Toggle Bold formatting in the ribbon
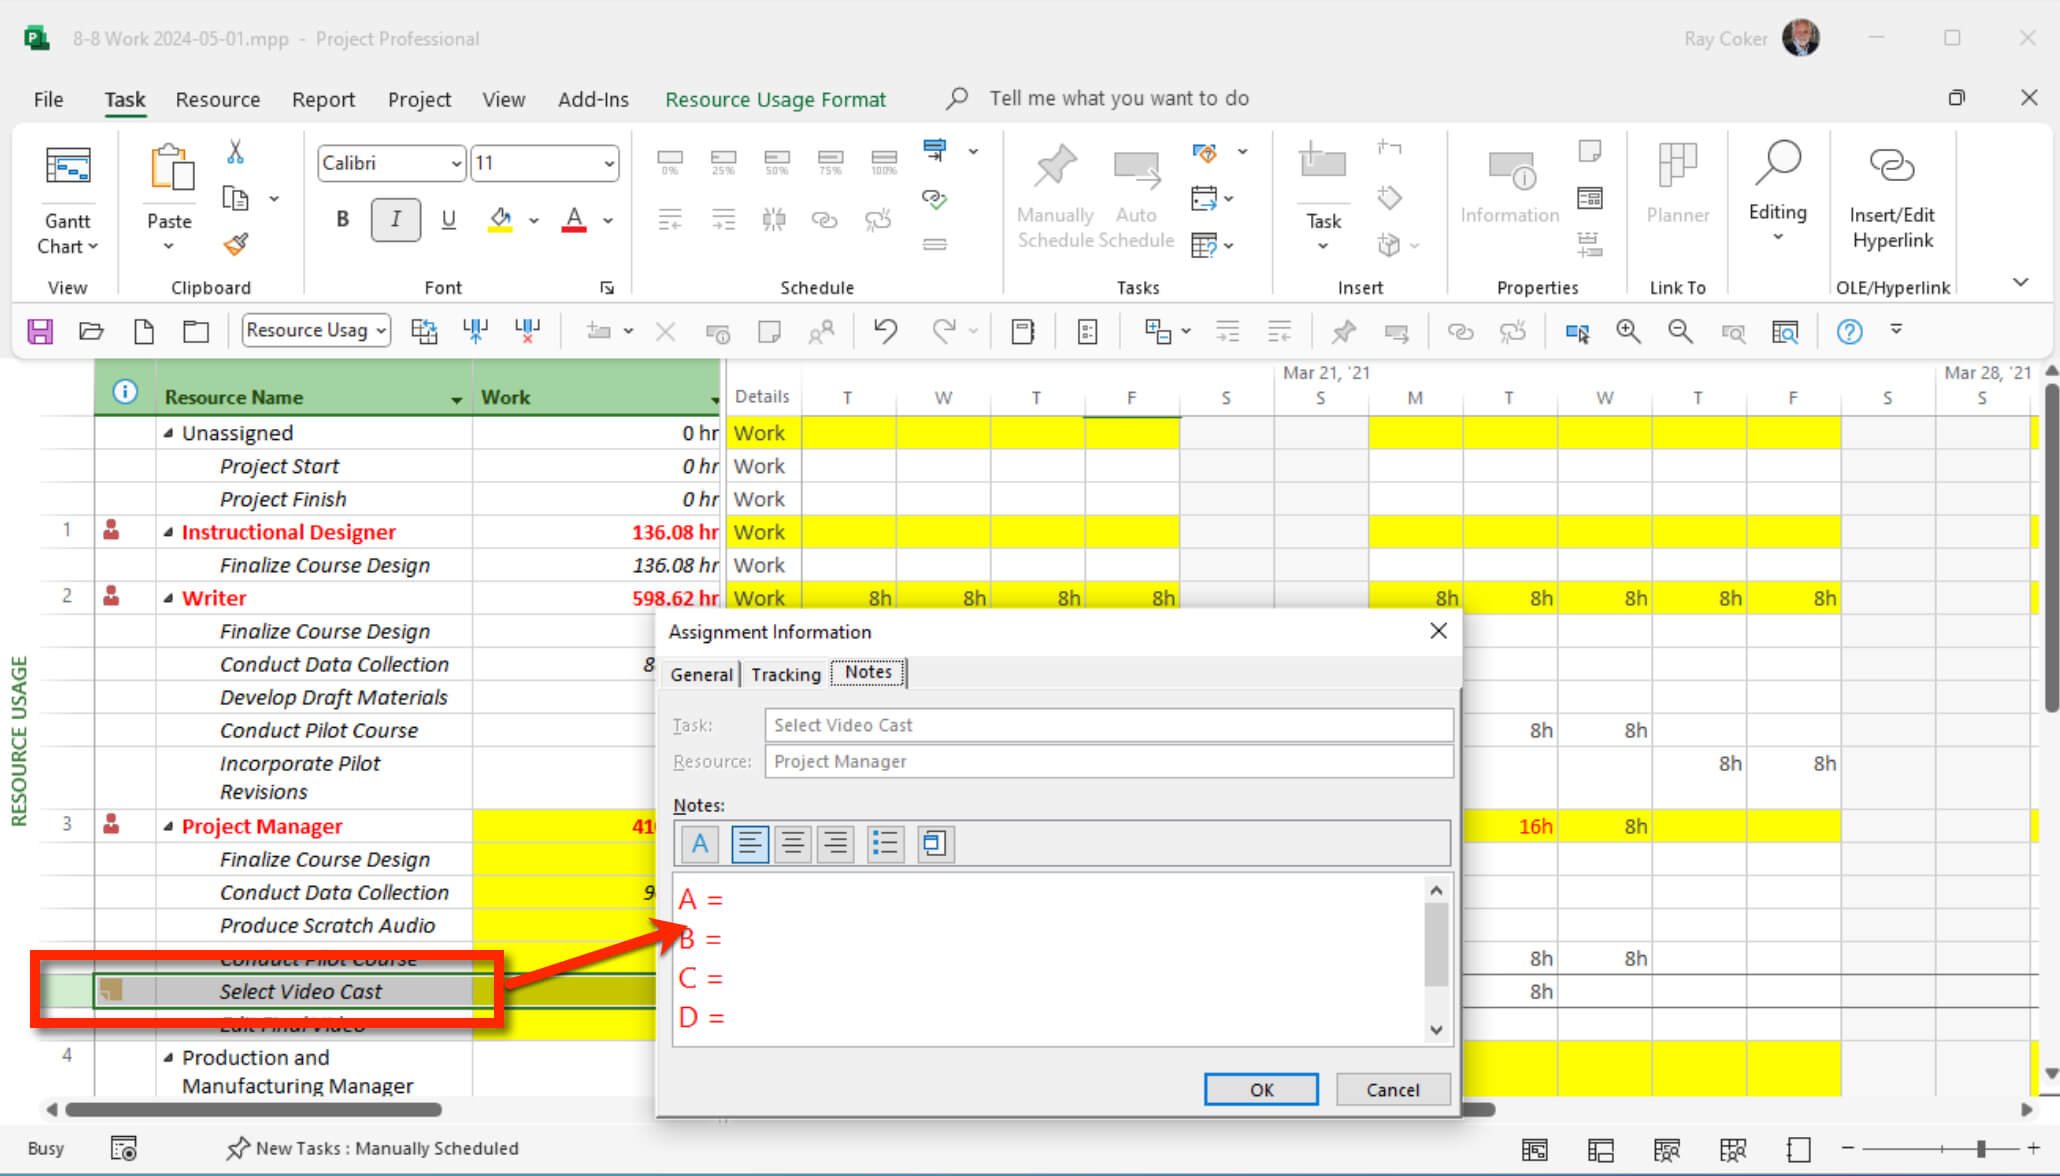2060x1176 pixels. pos(342,219)
